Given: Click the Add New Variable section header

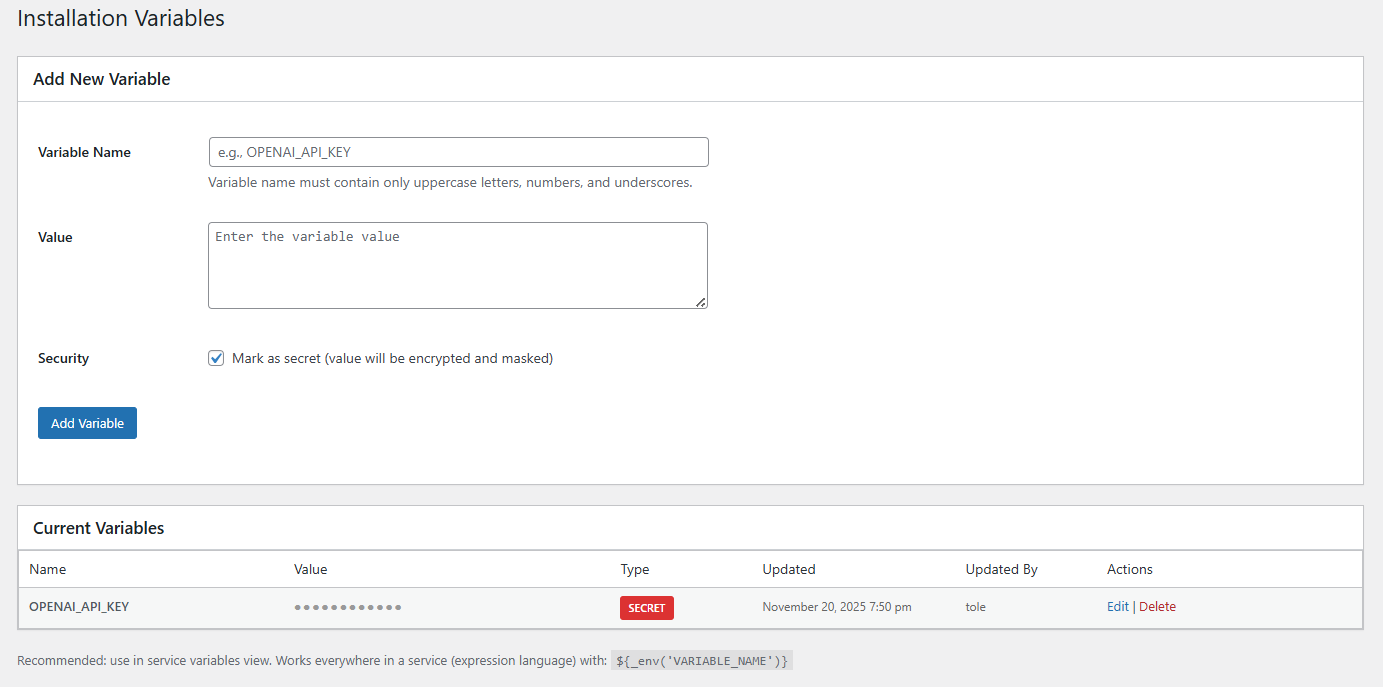Looking at the screenshot, I should [101, 78].
